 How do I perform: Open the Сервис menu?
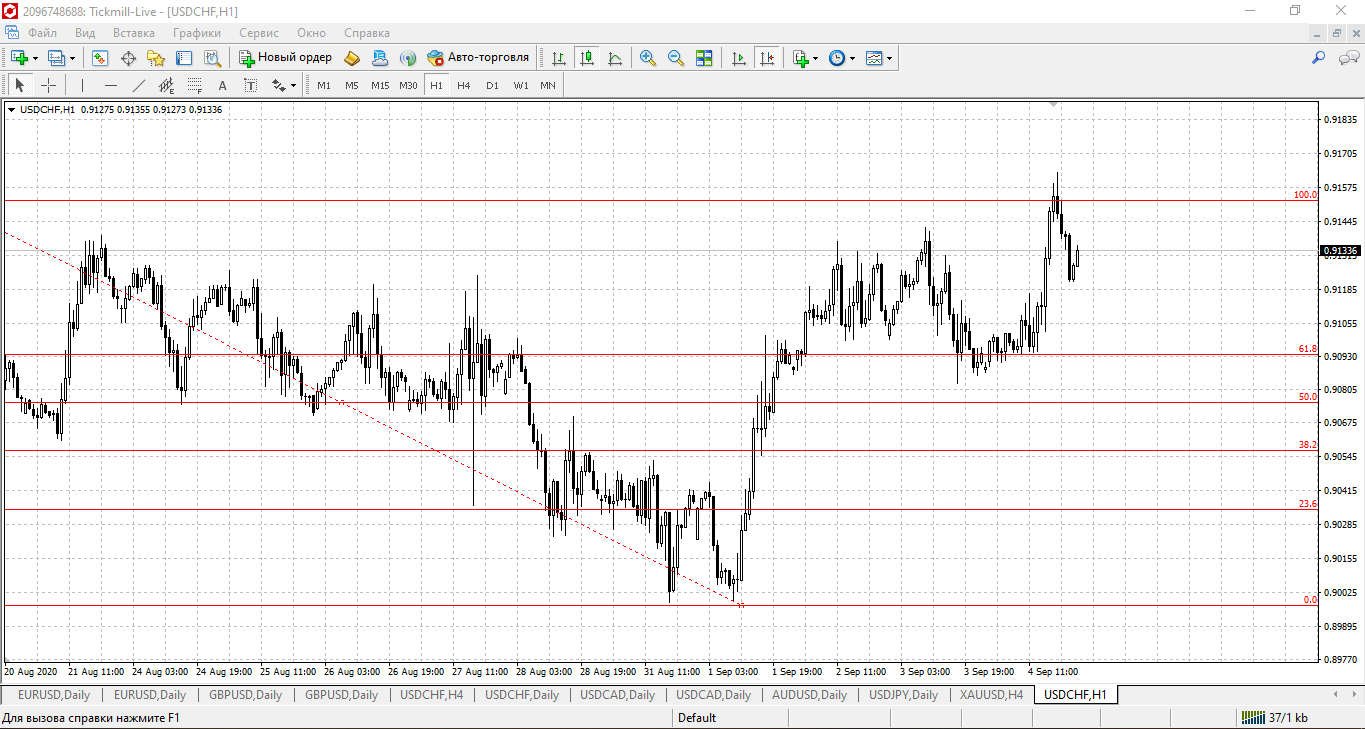pos(259,33)
